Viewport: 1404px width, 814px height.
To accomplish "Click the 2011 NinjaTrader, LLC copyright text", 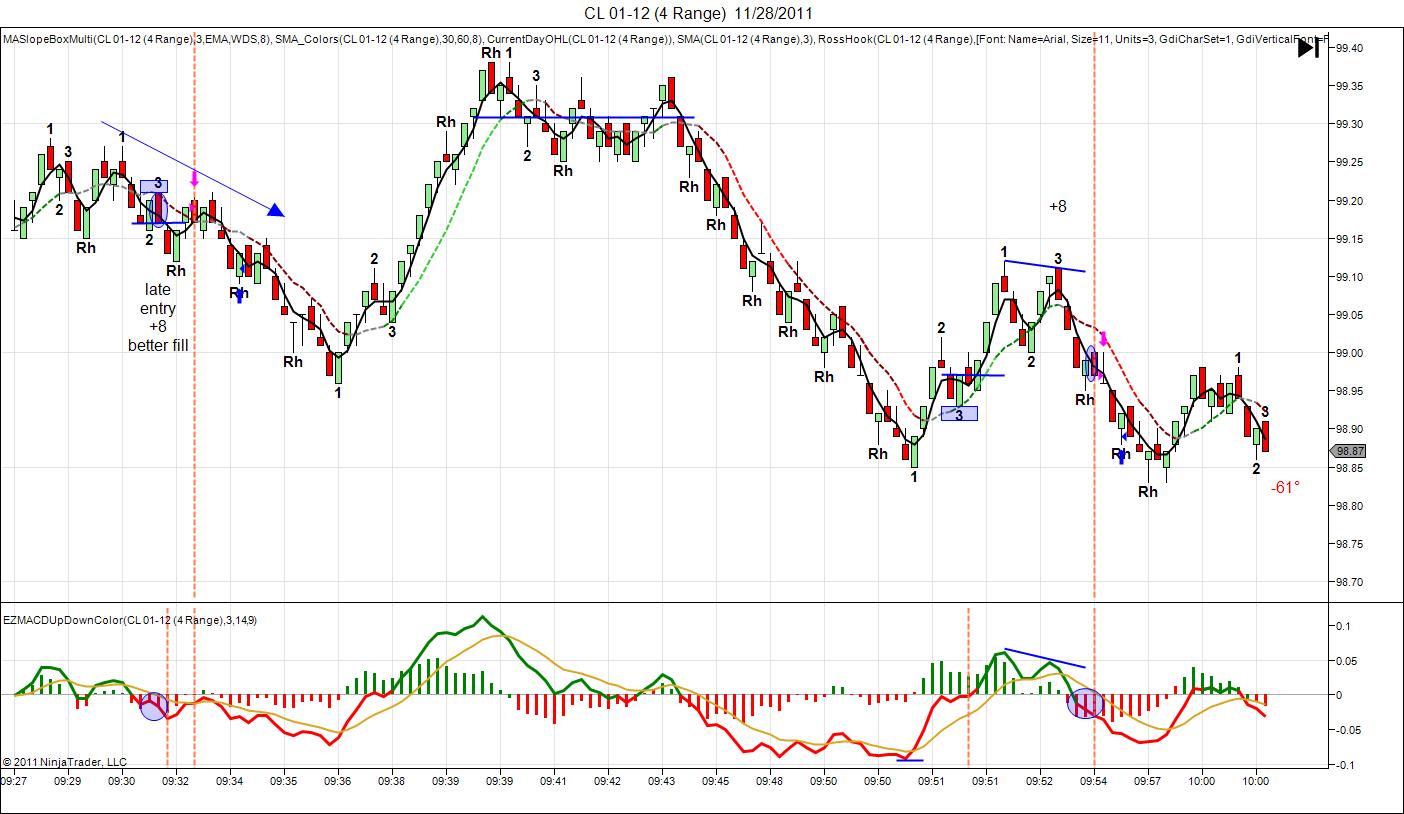I will [x=66, y=761].
